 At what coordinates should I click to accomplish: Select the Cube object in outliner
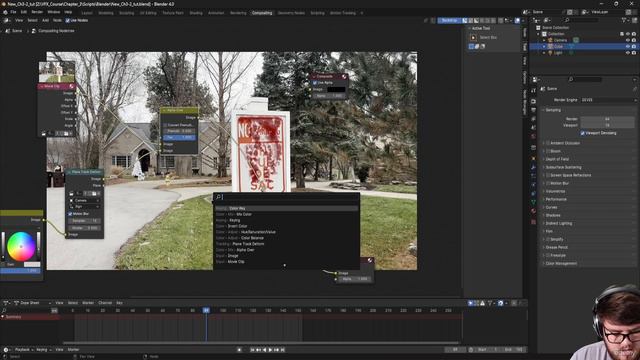(558, 47)
